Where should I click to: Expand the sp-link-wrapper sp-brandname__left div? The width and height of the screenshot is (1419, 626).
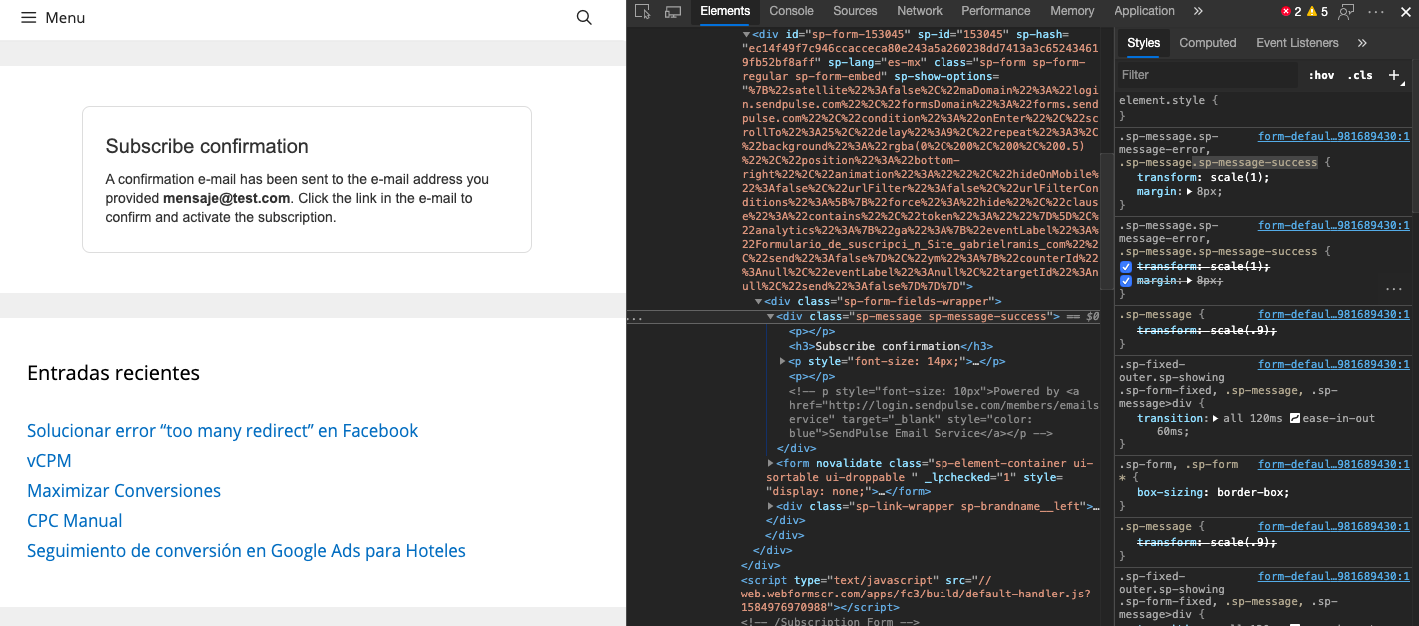tap(770, 506)
